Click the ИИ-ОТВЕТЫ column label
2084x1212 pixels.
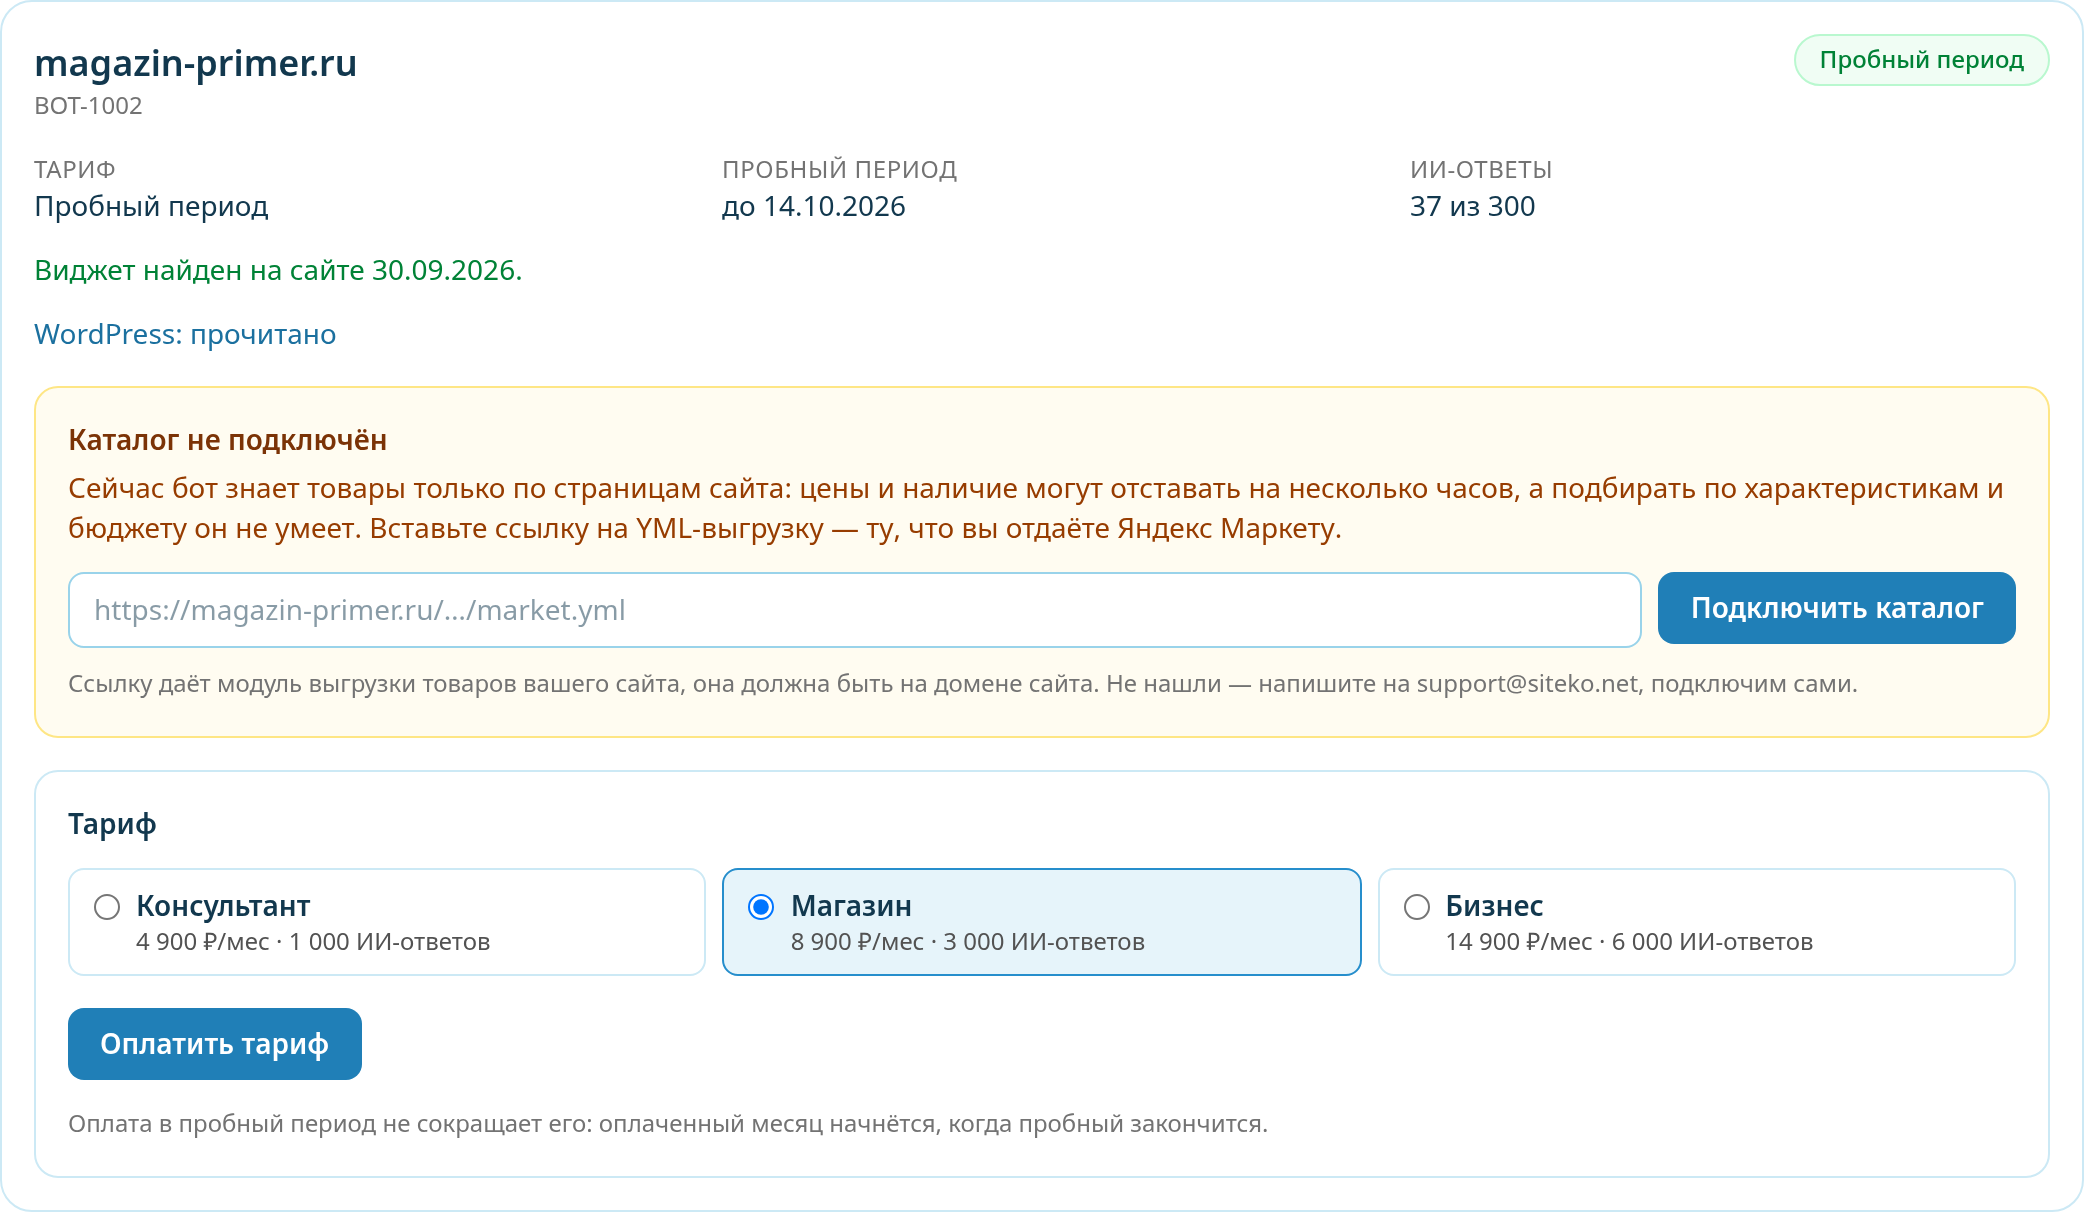tap(1481, 170)
